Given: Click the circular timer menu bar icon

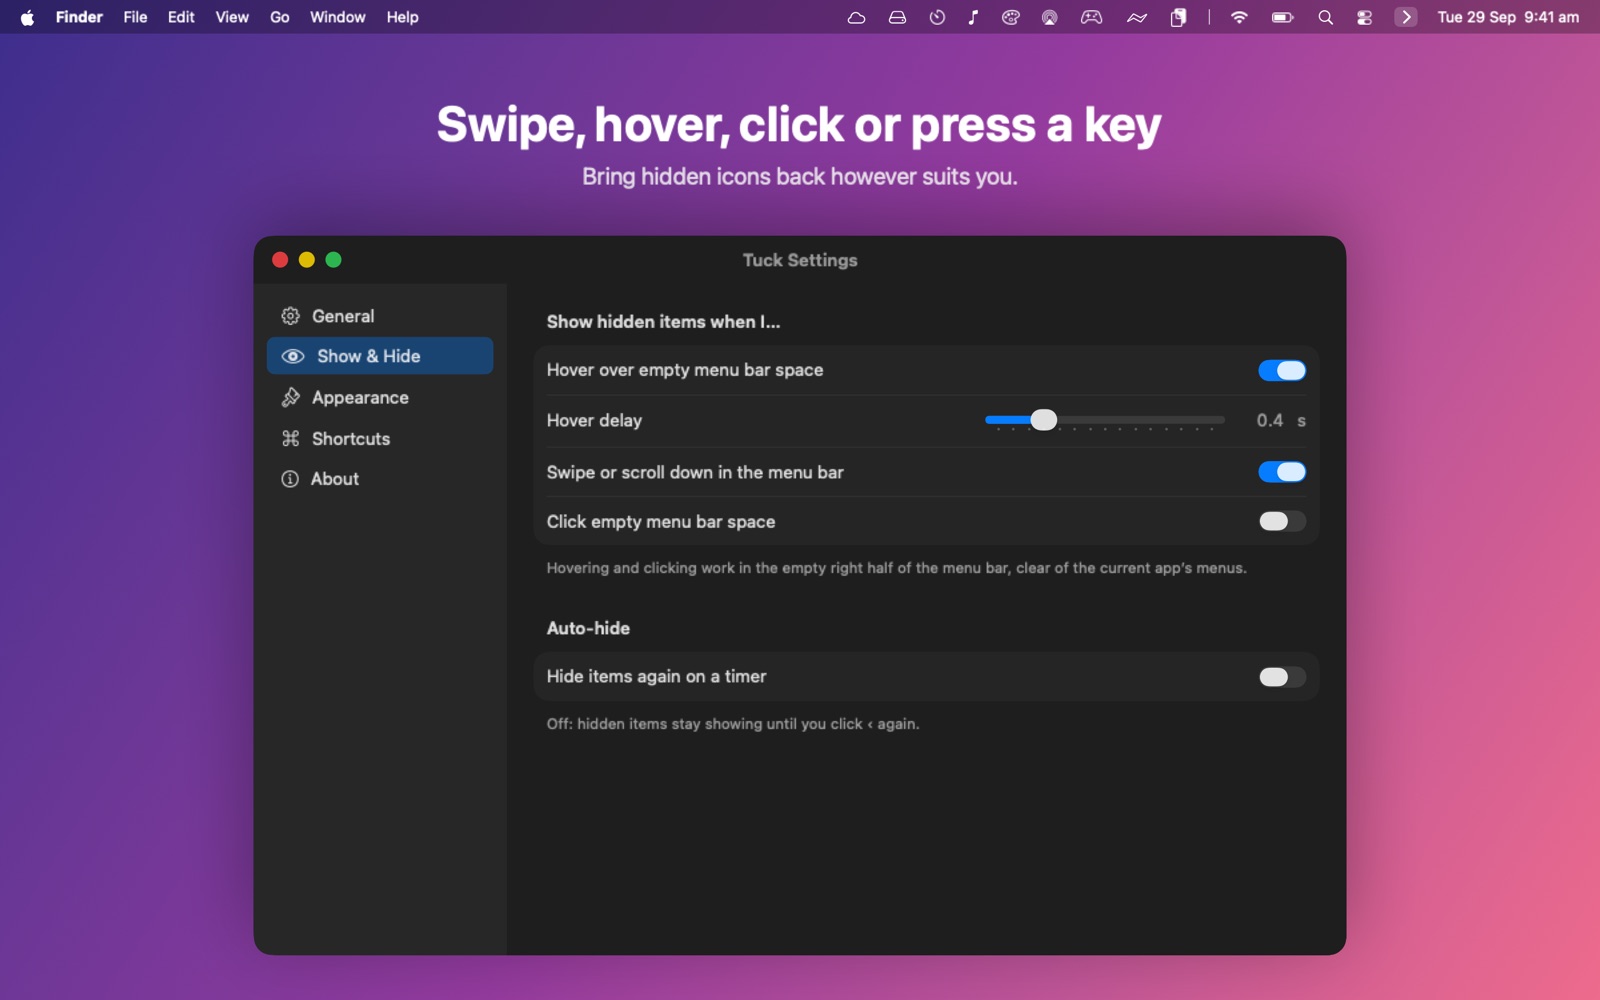Looking at the screenshot, I should coord(937,17).
